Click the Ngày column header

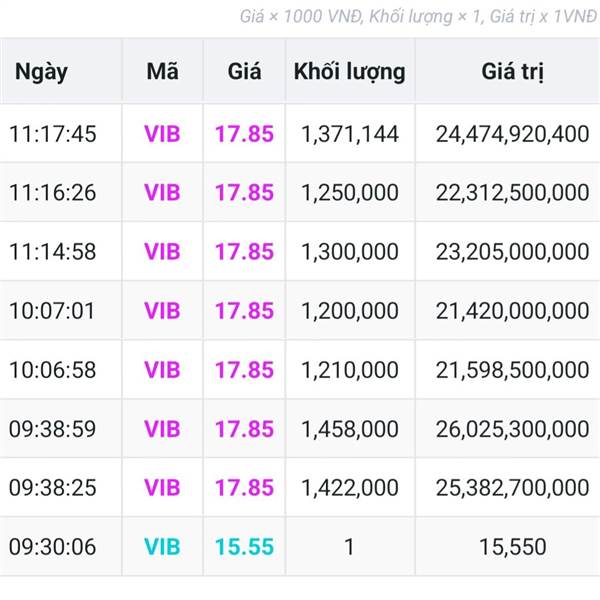click(42, 72)
